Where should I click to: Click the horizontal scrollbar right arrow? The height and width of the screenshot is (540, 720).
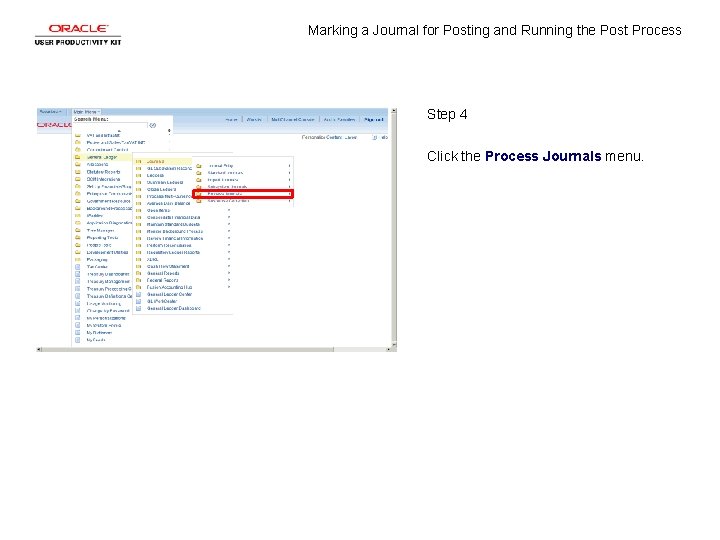click(x=388, y=349)
